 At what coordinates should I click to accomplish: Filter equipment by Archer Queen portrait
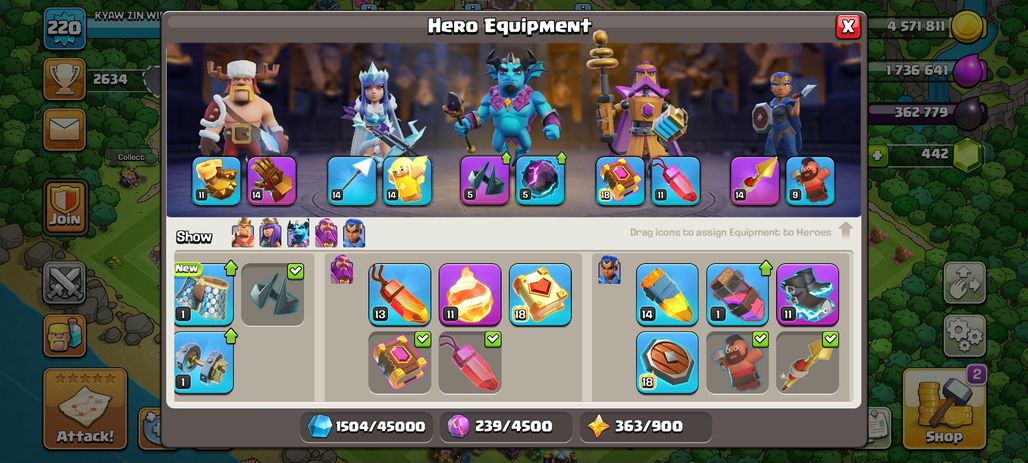pos(270,233)
